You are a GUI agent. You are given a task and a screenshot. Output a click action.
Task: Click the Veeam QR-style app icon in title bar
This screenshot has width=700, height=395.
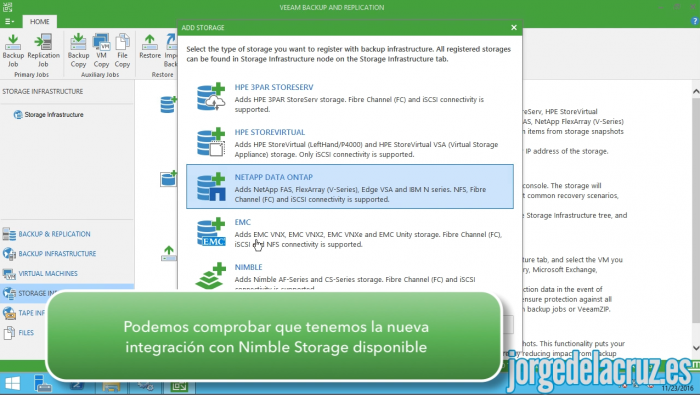(x=7, y=6)
